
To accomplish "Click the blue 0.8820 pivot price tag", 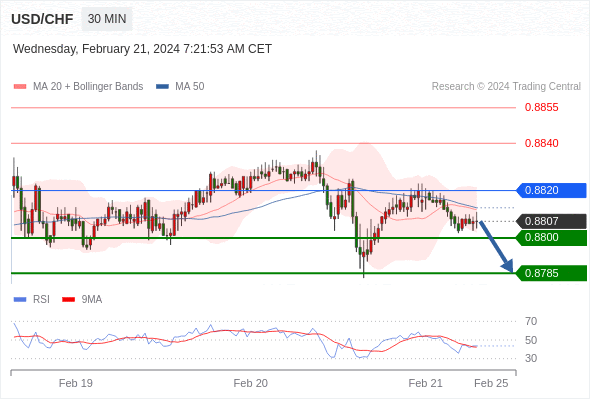I will pyautogui.click(x=551, y=190).
